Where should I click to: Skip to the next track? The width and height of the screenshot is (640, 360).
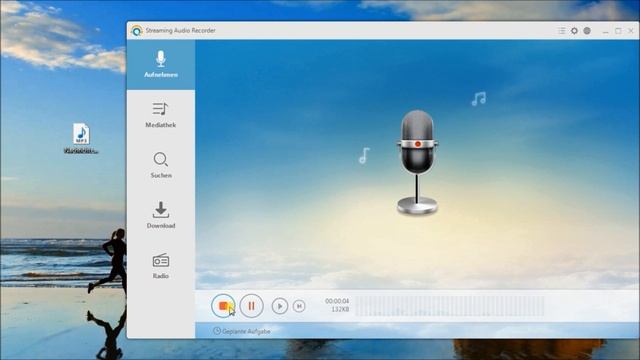coord(299,306)
